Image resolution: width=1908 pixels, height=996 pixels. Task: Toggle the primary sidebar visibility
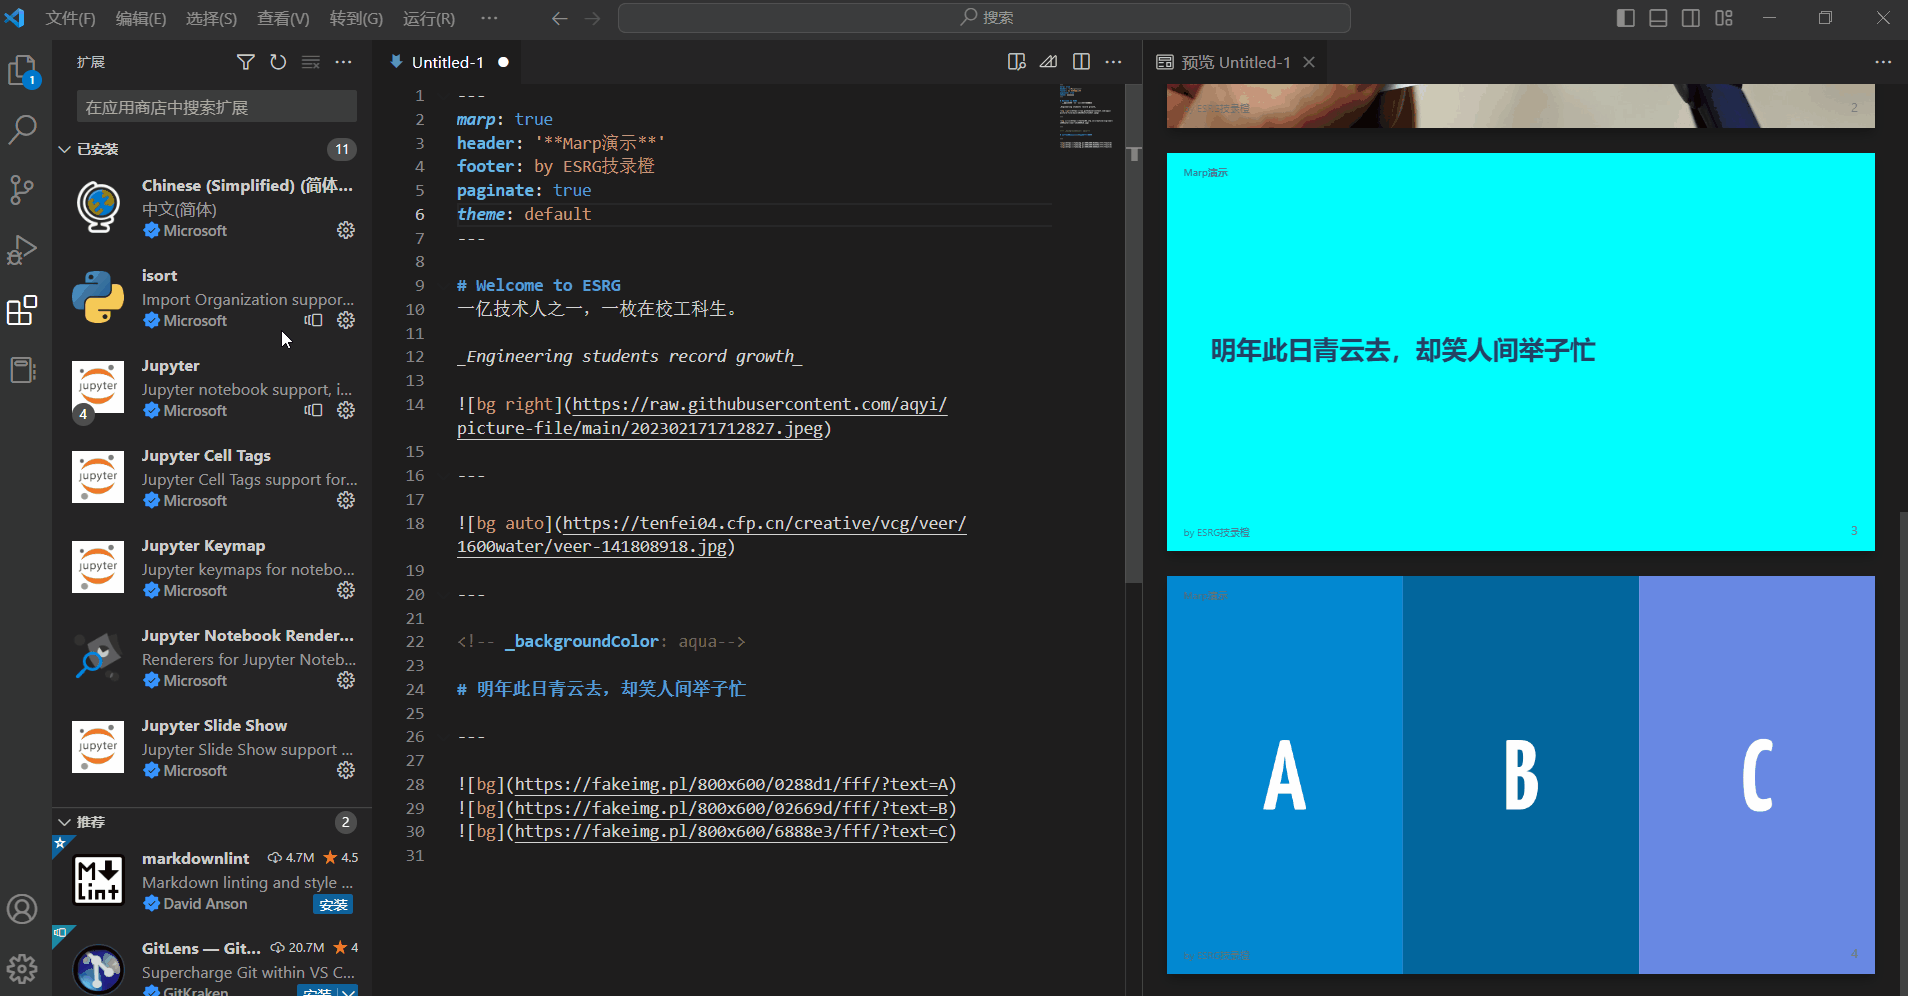(1624, 17)
